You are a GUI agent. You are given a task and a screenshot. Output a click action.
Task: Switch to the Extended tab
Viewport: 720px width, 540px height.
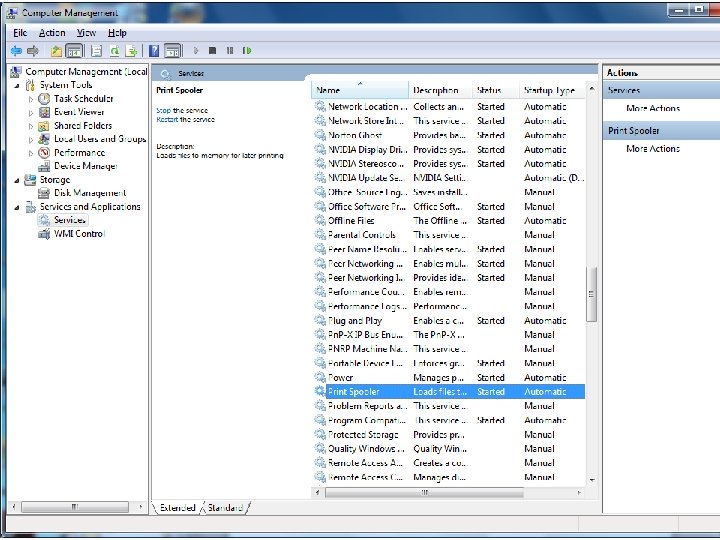pyautogui.click(x=177, y=507)
